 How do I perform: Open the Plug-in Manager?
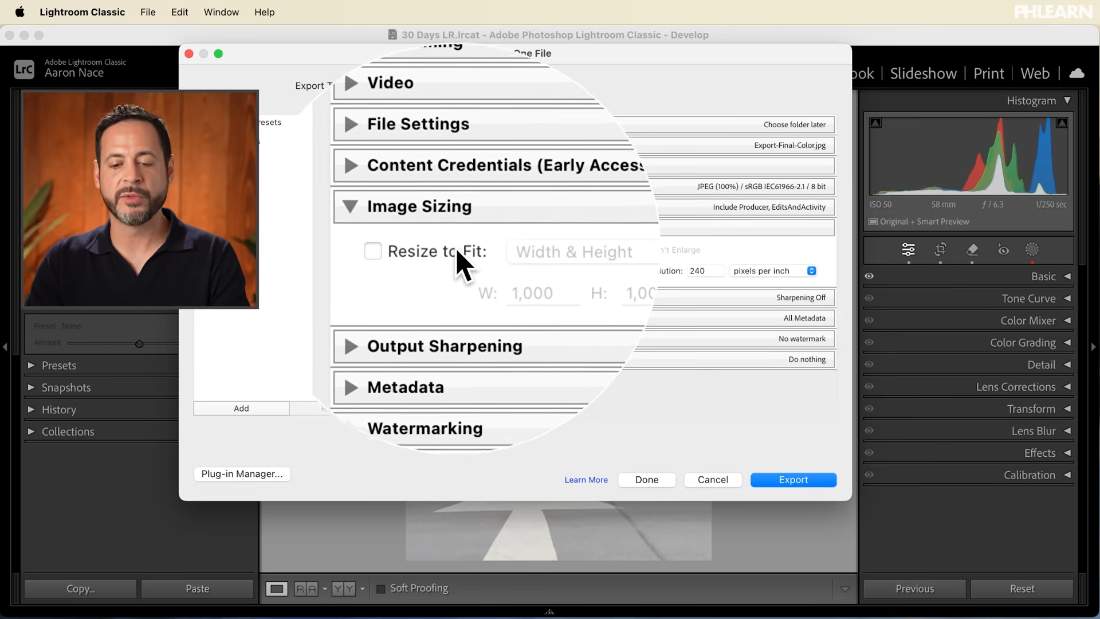(x=242, y=474)
